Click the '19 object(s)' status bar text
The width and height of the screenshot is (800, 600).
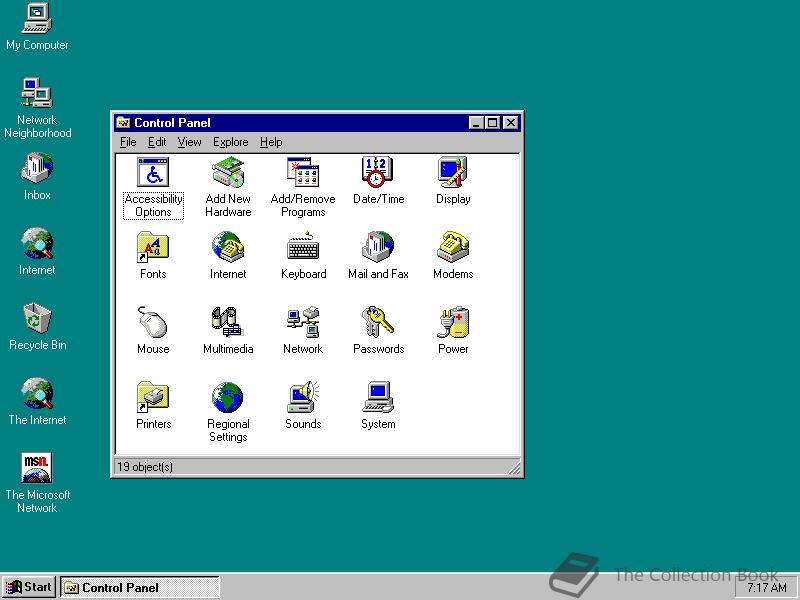145,467
